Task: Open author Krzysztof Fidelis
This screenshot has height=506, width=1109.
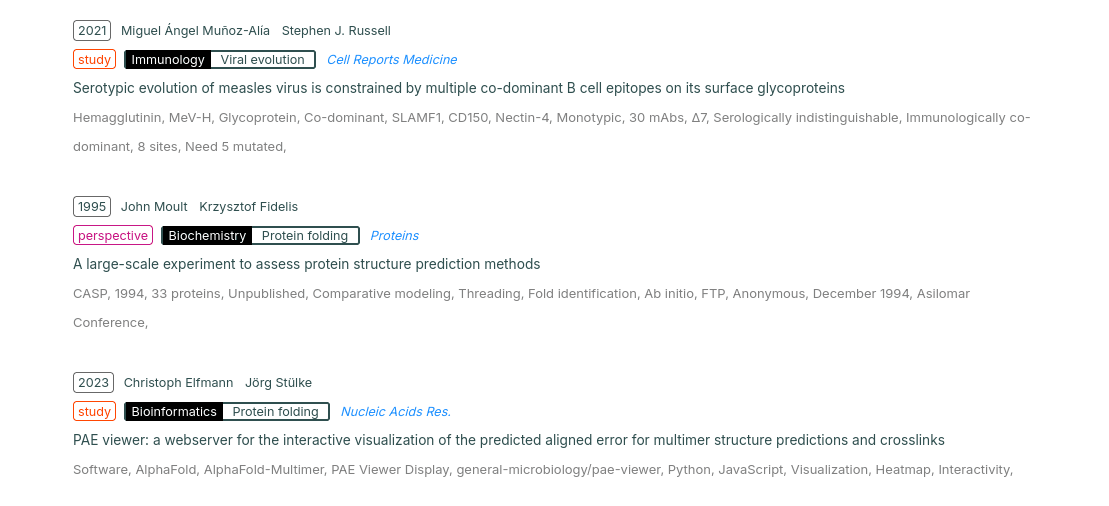Action: 248,207
